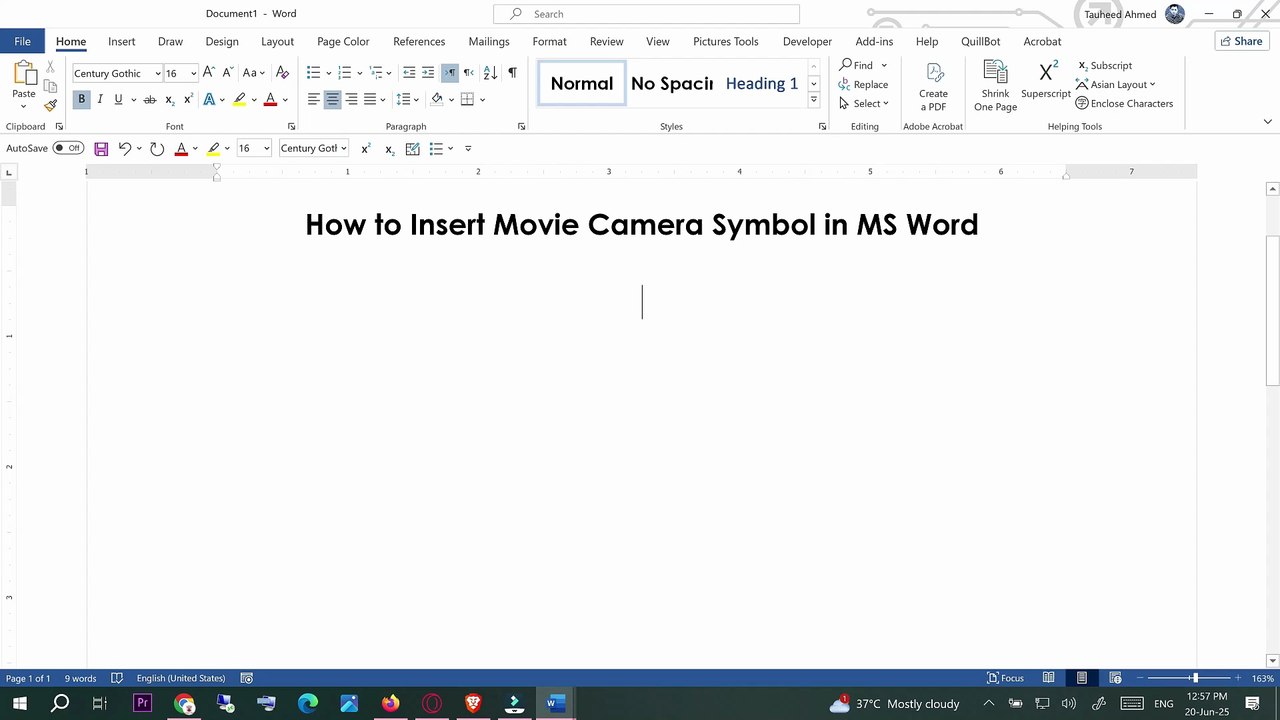
Task: Click the Cut scissors icon
Action: tap(50, 67)
